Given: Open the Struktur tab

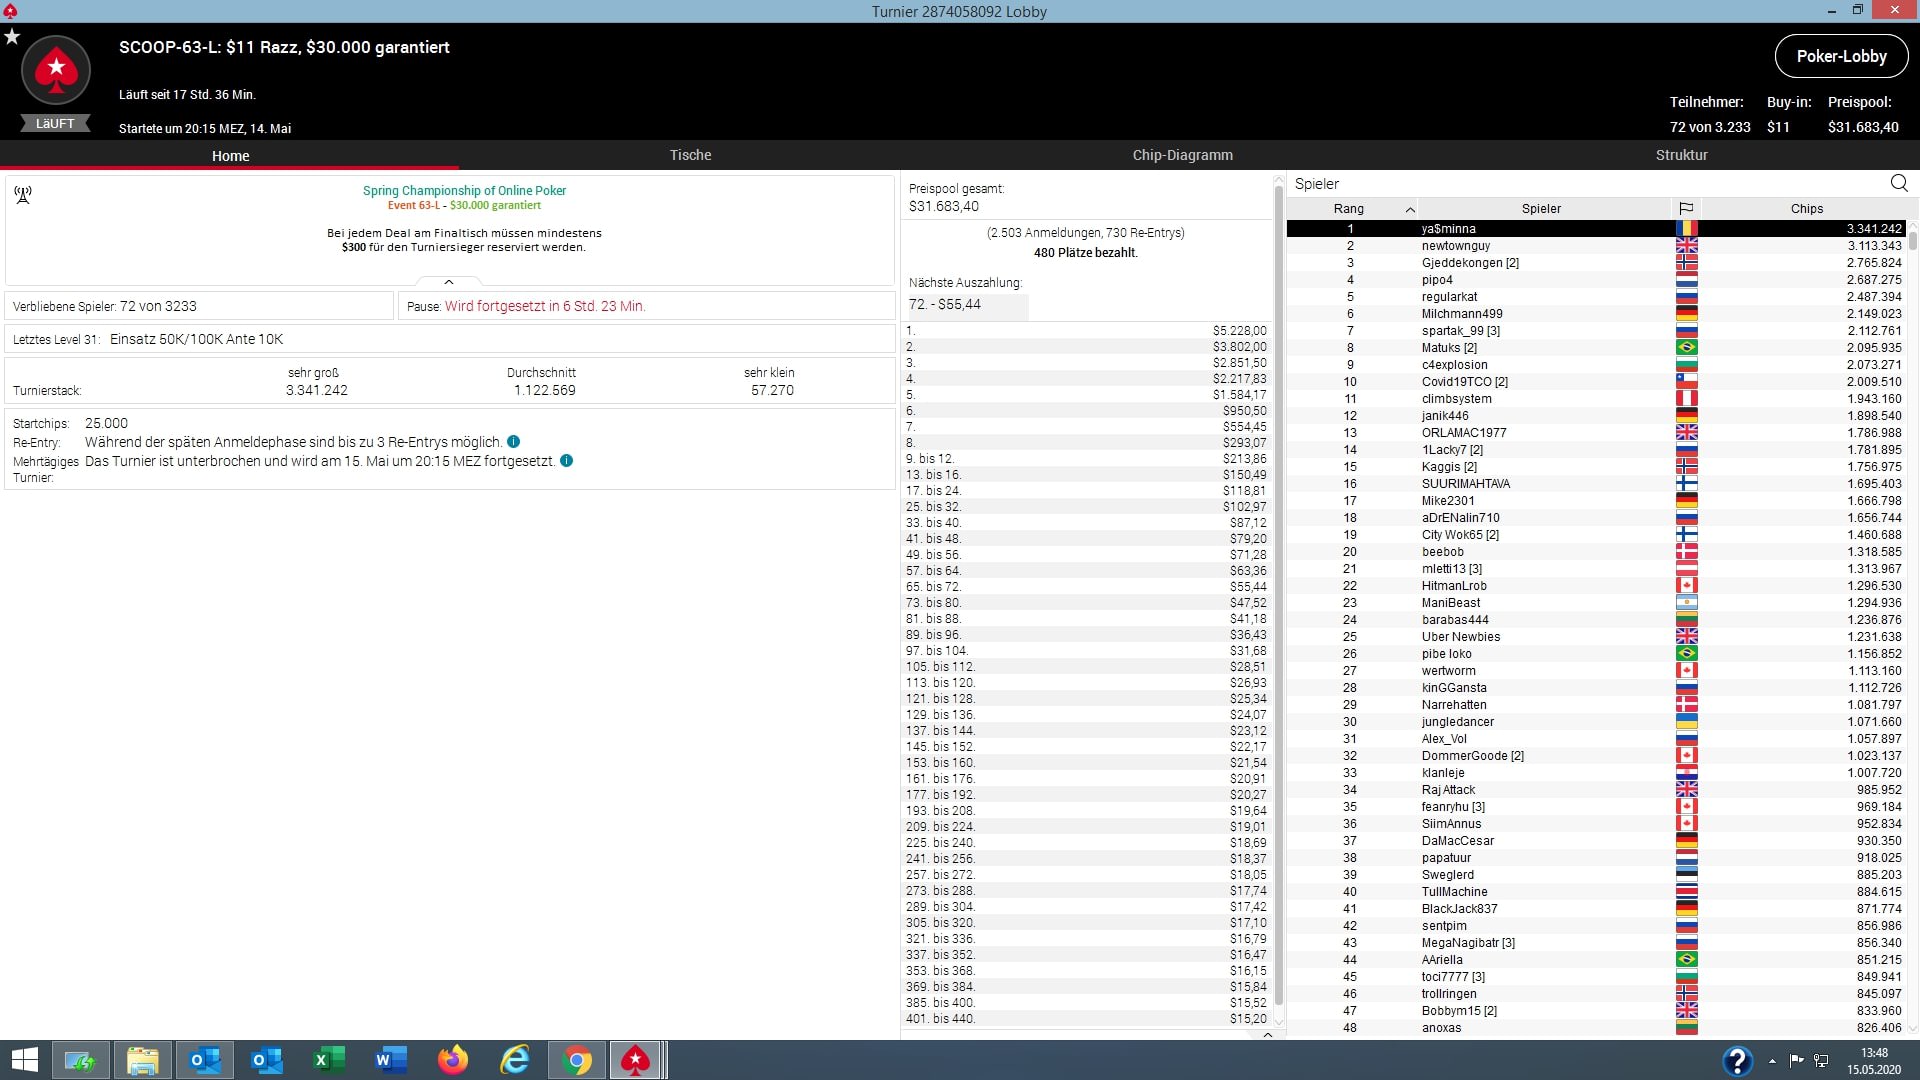Looking at the screenshot, I should click(x=1681, y=155).
